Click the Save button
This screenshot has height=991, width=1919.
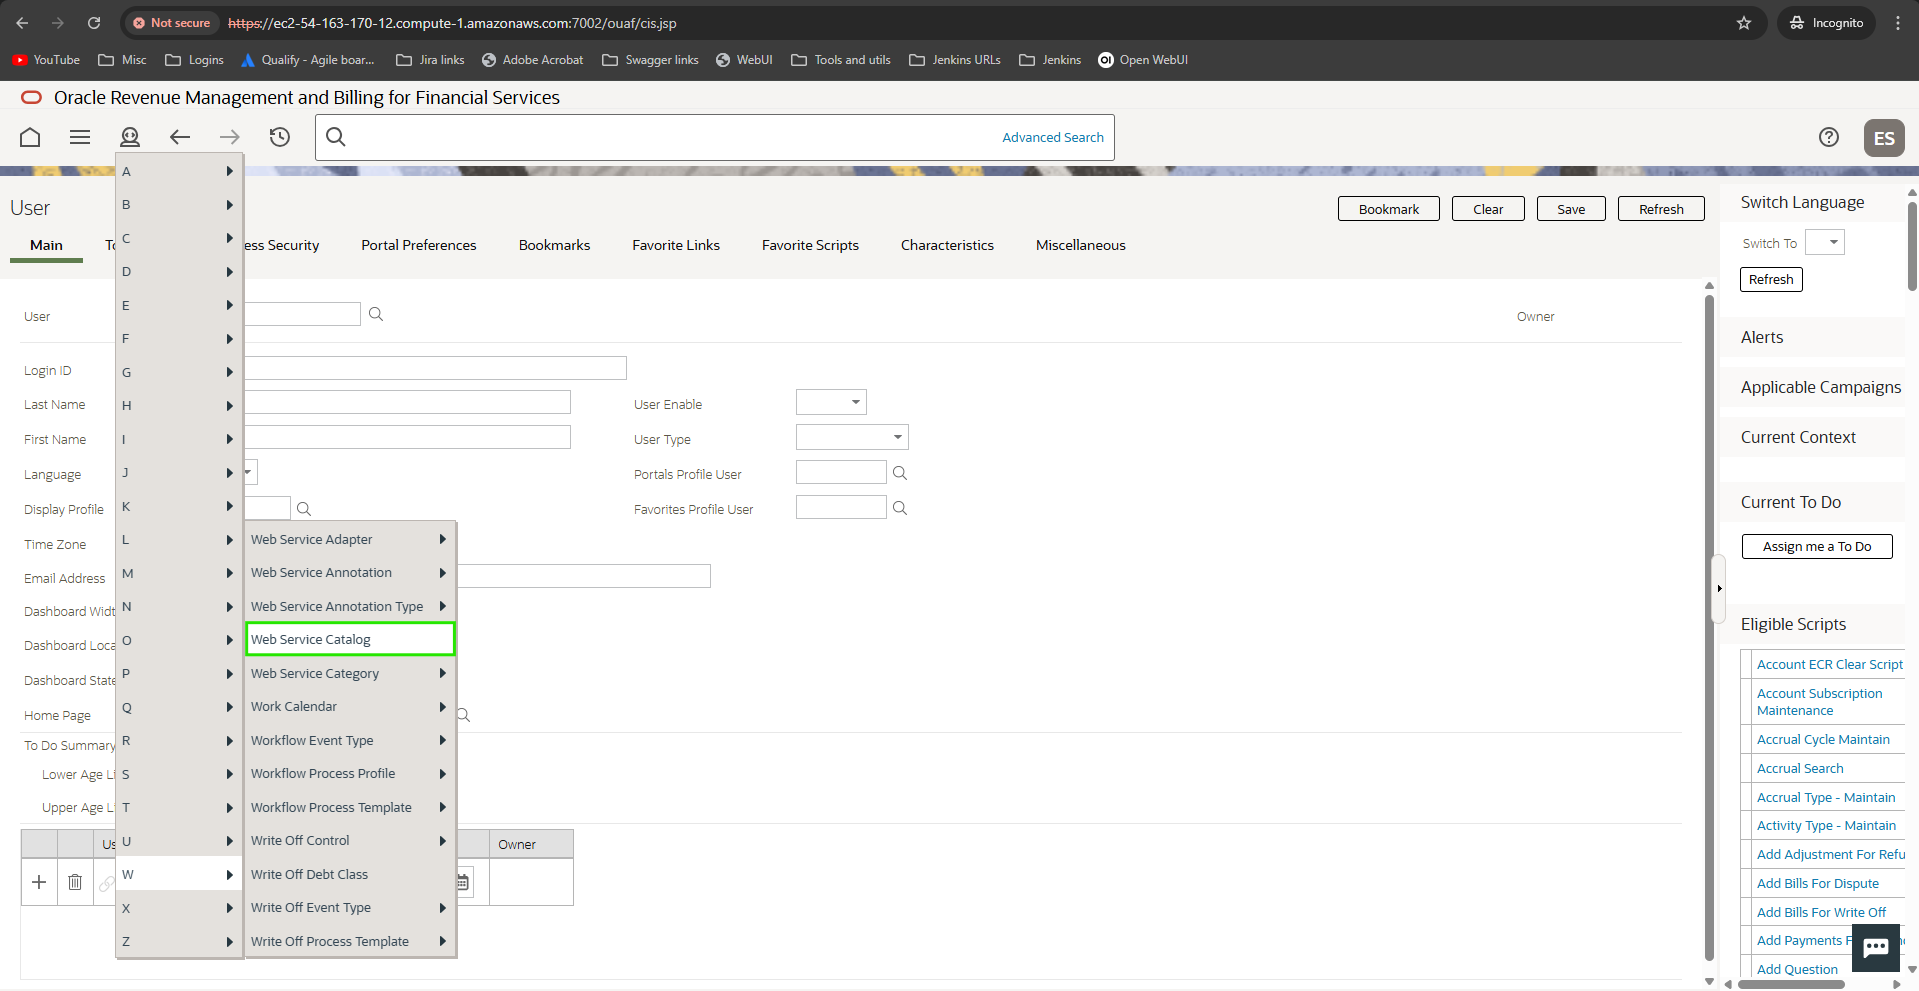coord(1570,209)
